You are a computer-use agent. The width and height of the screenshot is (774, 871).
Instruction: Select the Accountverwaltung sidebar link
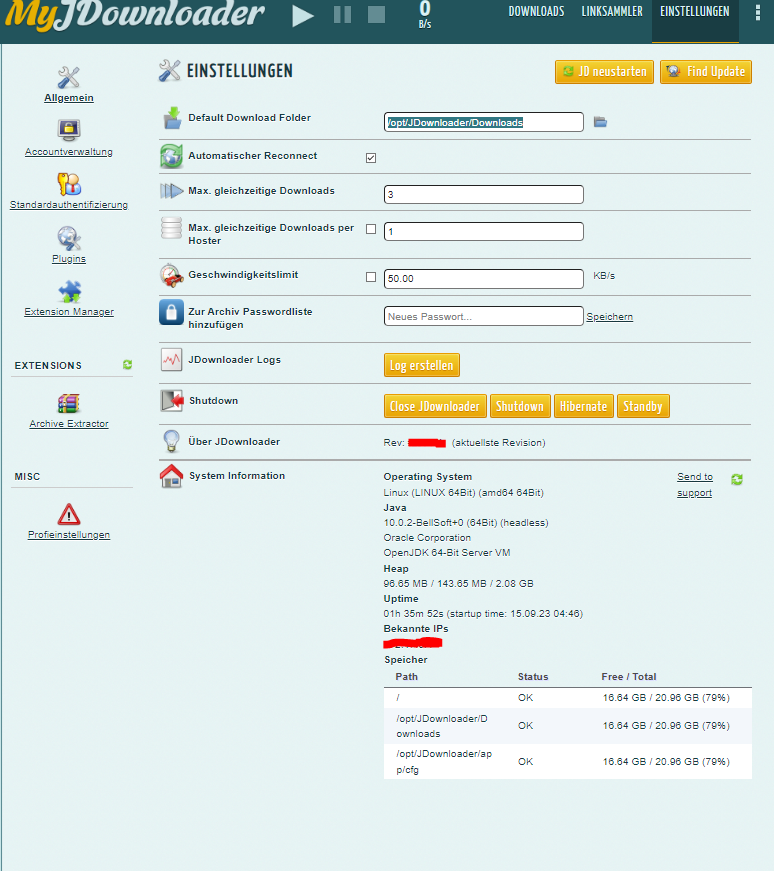[x=69, y=152]
